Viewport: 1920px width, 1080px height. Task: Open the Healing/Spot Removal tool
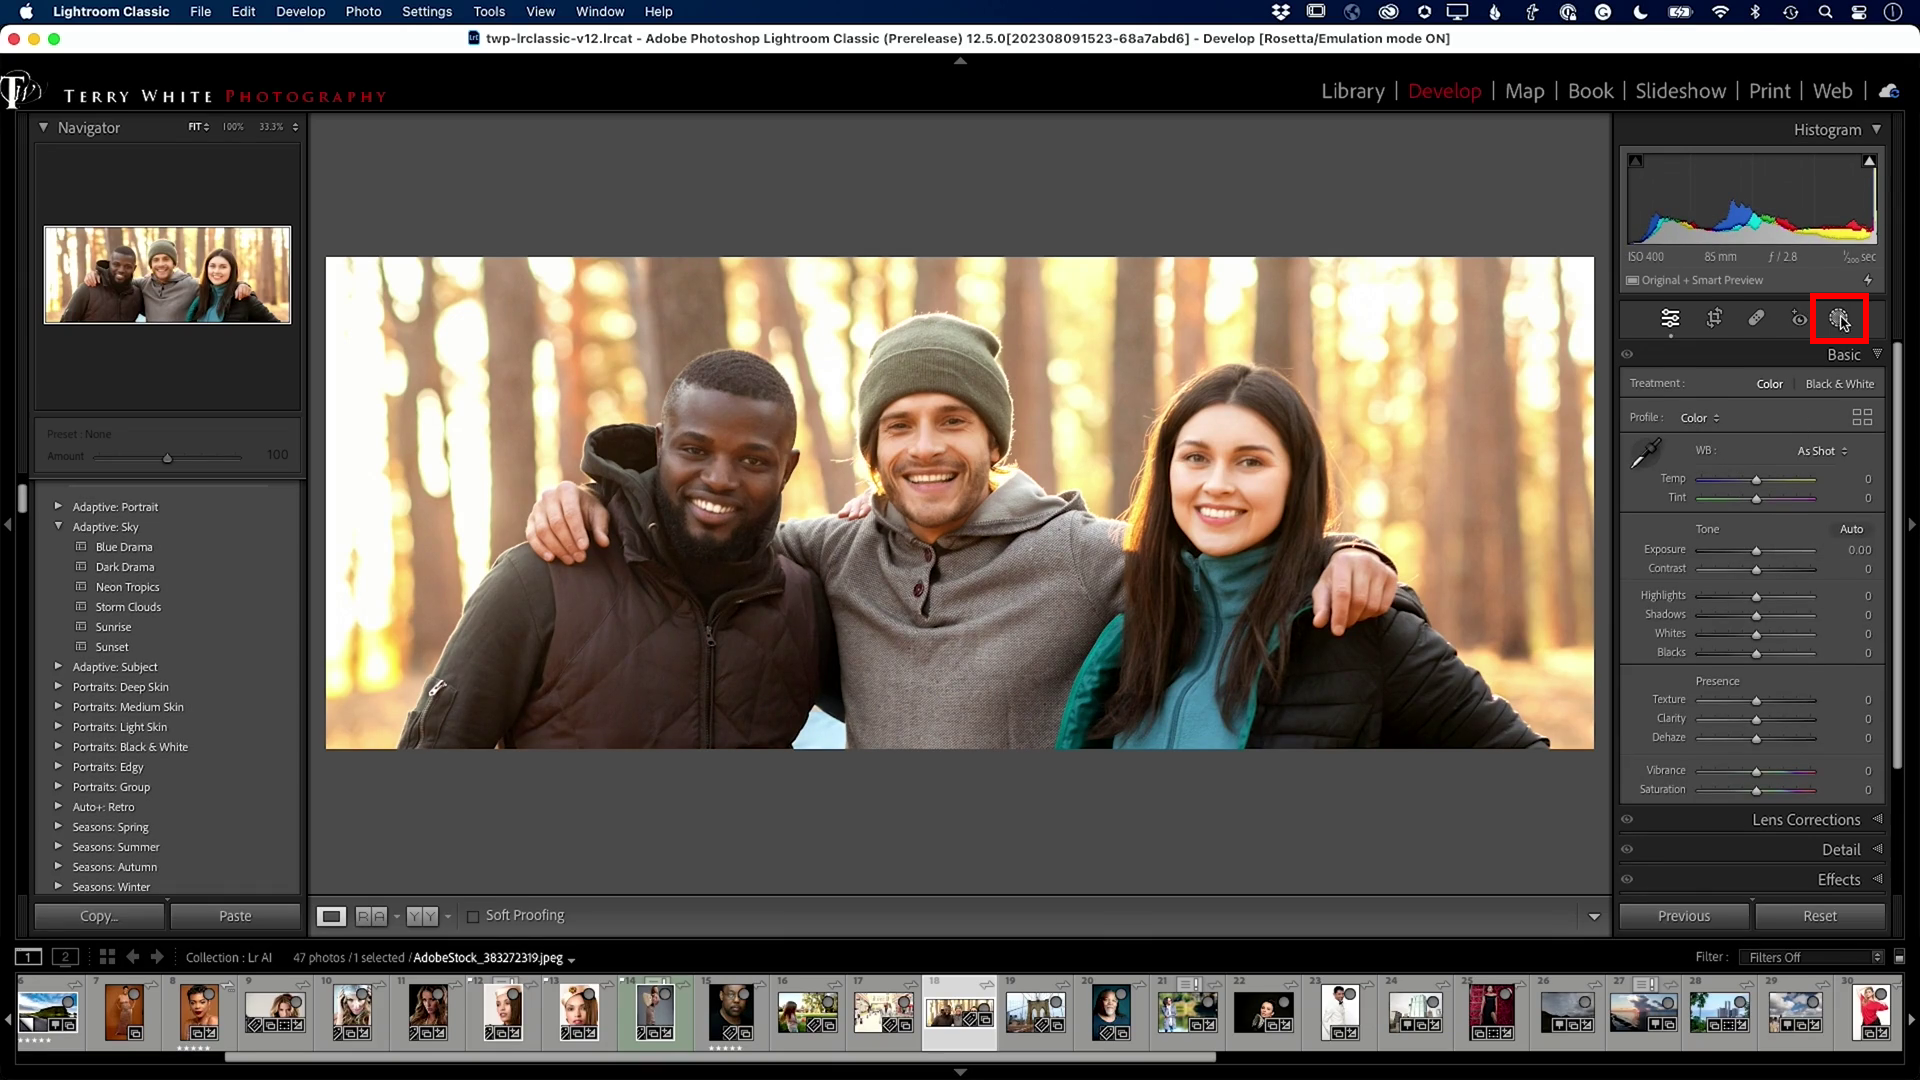[x=1757, y=318]
